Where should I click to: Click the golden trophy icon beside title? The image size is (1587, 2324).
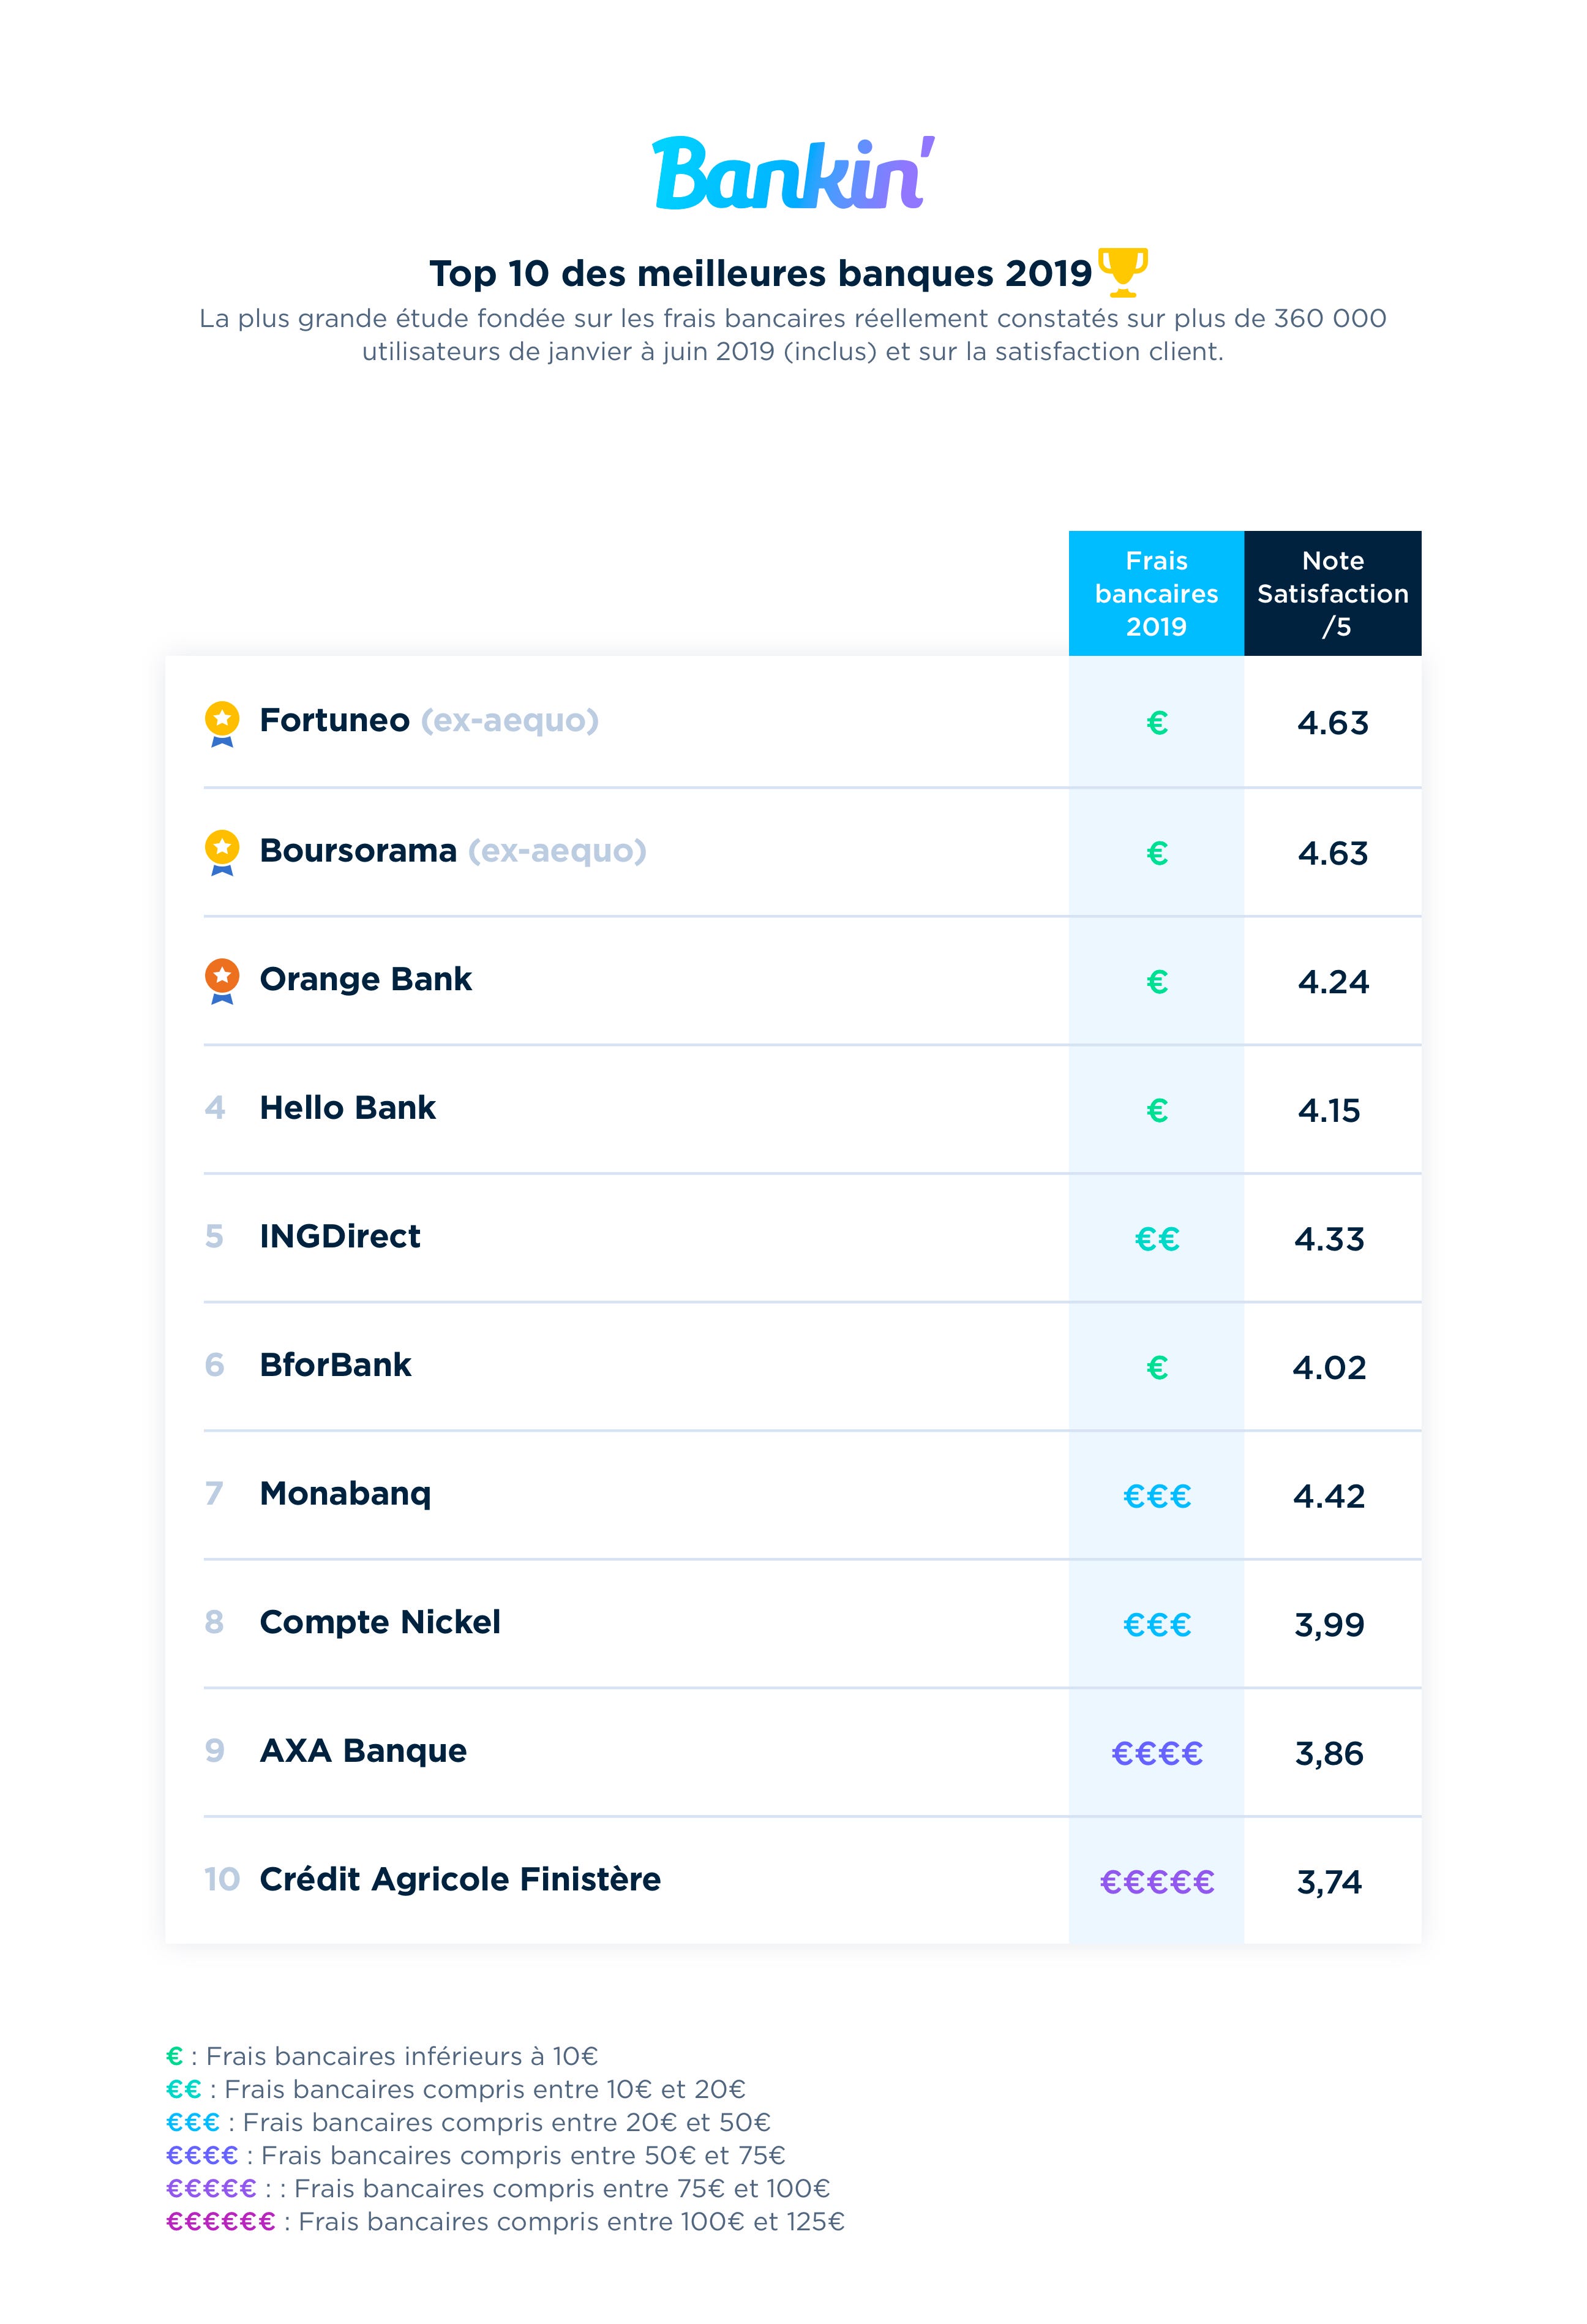pyautogui.click(x=1123, y=272)
